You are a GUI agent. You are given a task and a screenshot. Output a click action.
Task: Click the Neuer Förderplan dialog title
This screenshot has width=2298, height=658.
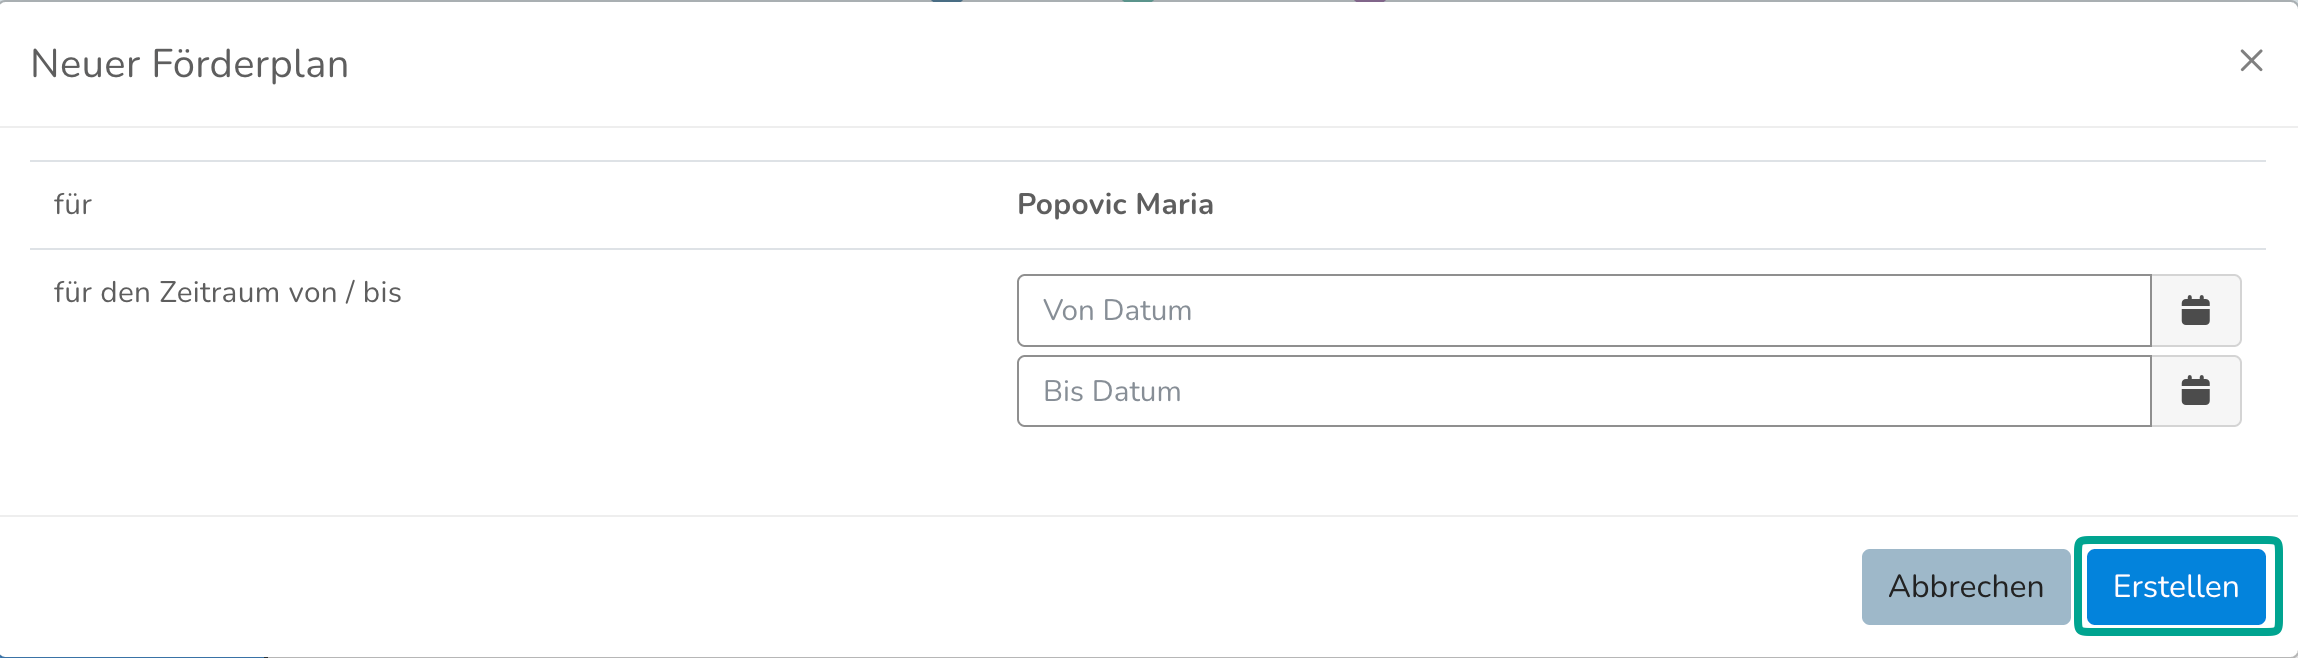point(190,64)
